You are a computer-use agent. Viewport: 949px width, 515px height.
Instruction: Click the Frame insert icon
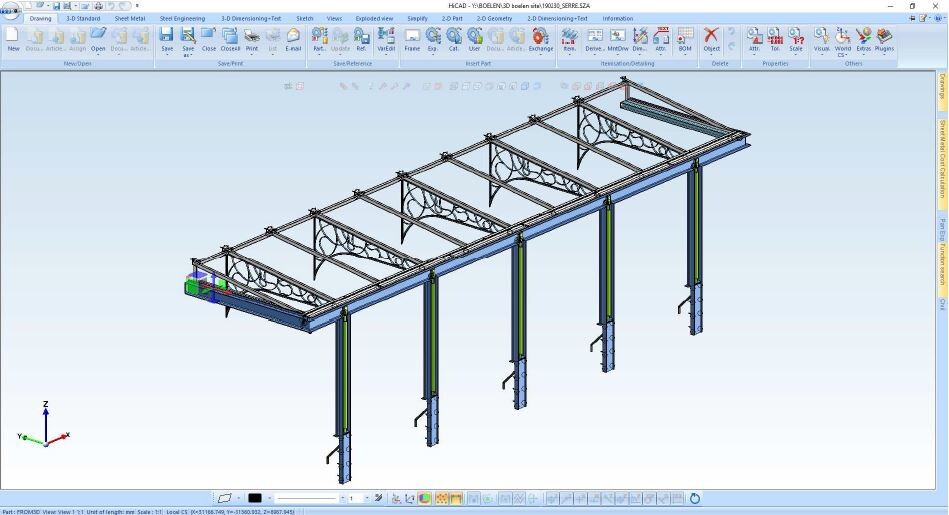pyautogui.click(x=412, y=38)
